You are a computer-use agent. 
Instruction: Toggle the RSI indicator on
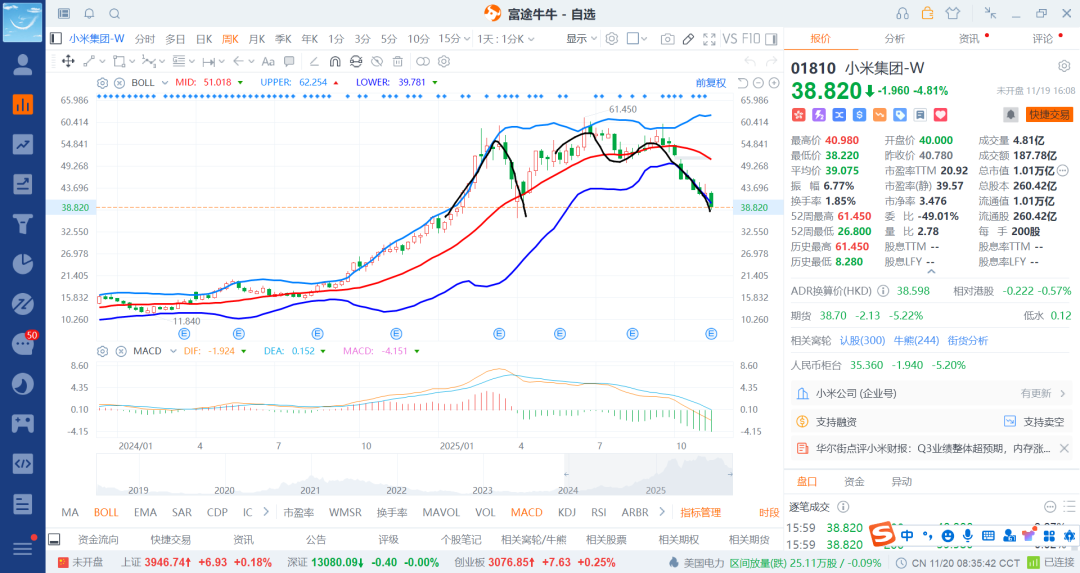pos(599,512)
